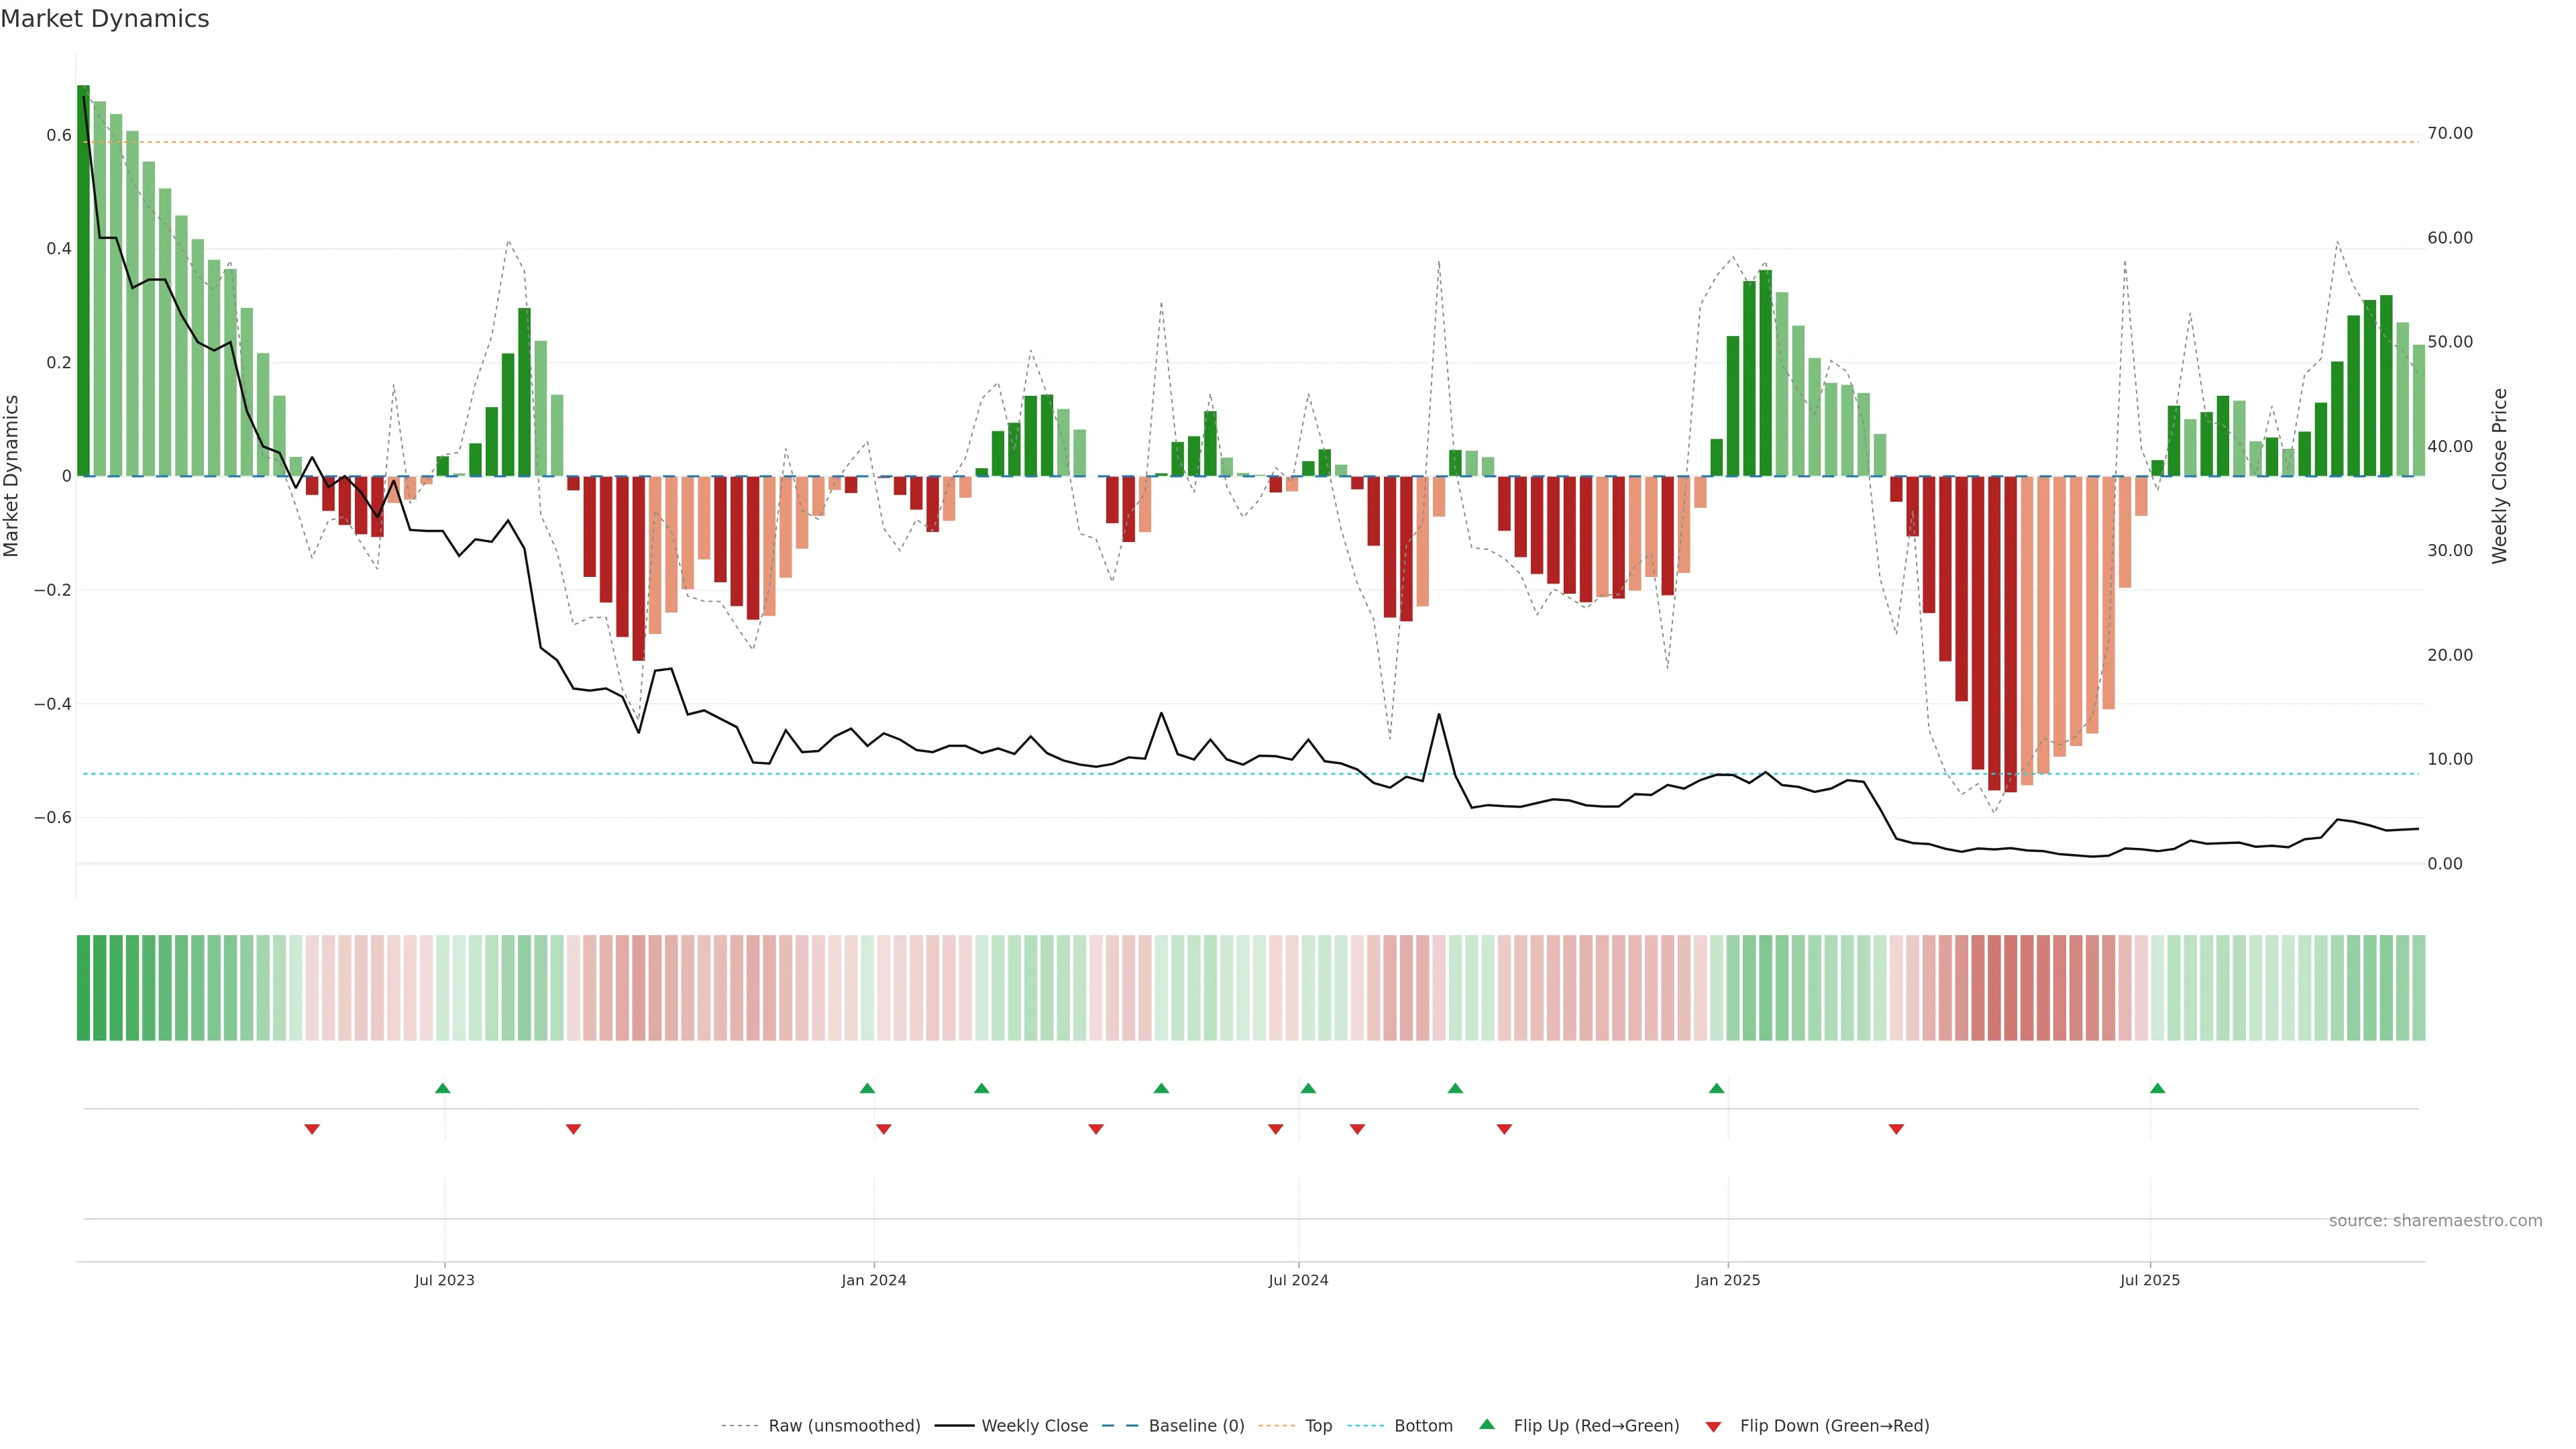Click the source: sharemaestro.com text

[2435, 1220]
